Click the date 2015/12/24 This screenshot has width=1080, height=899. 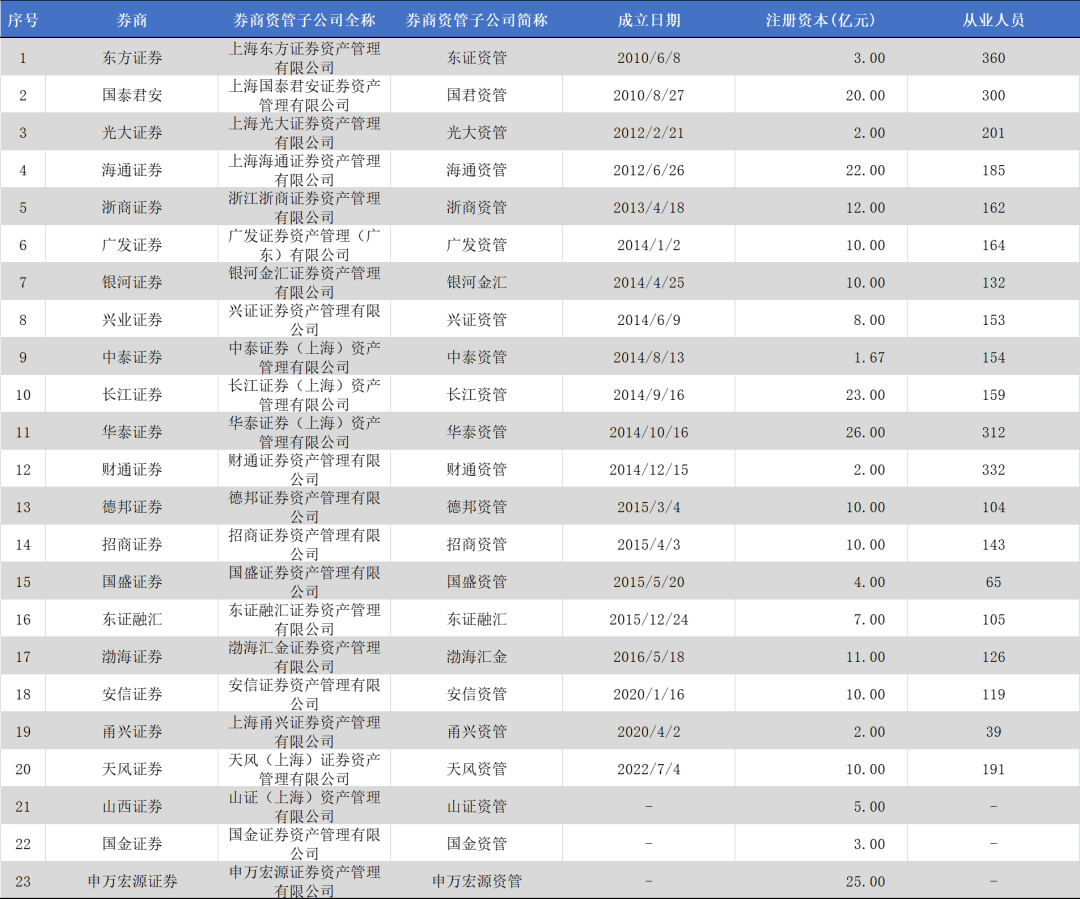point(649,619)
